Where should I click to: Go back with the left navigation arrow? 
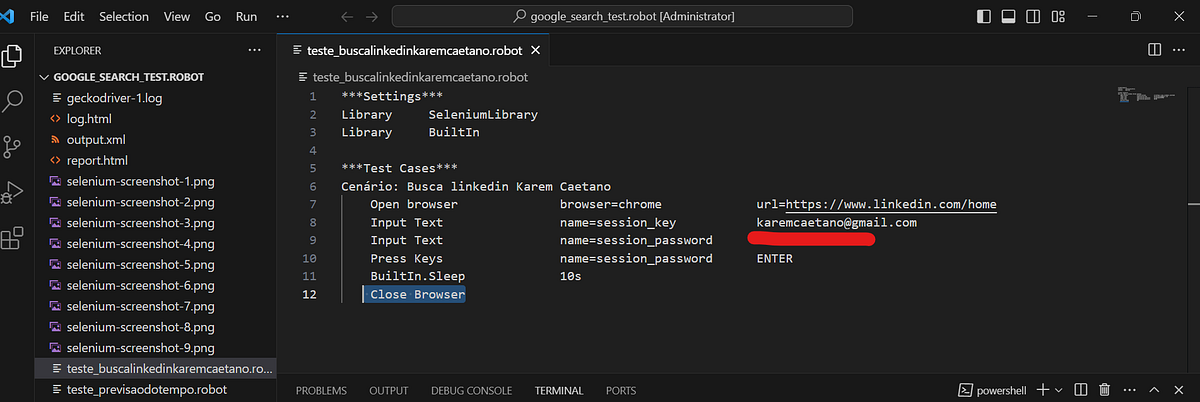[346, 17]
